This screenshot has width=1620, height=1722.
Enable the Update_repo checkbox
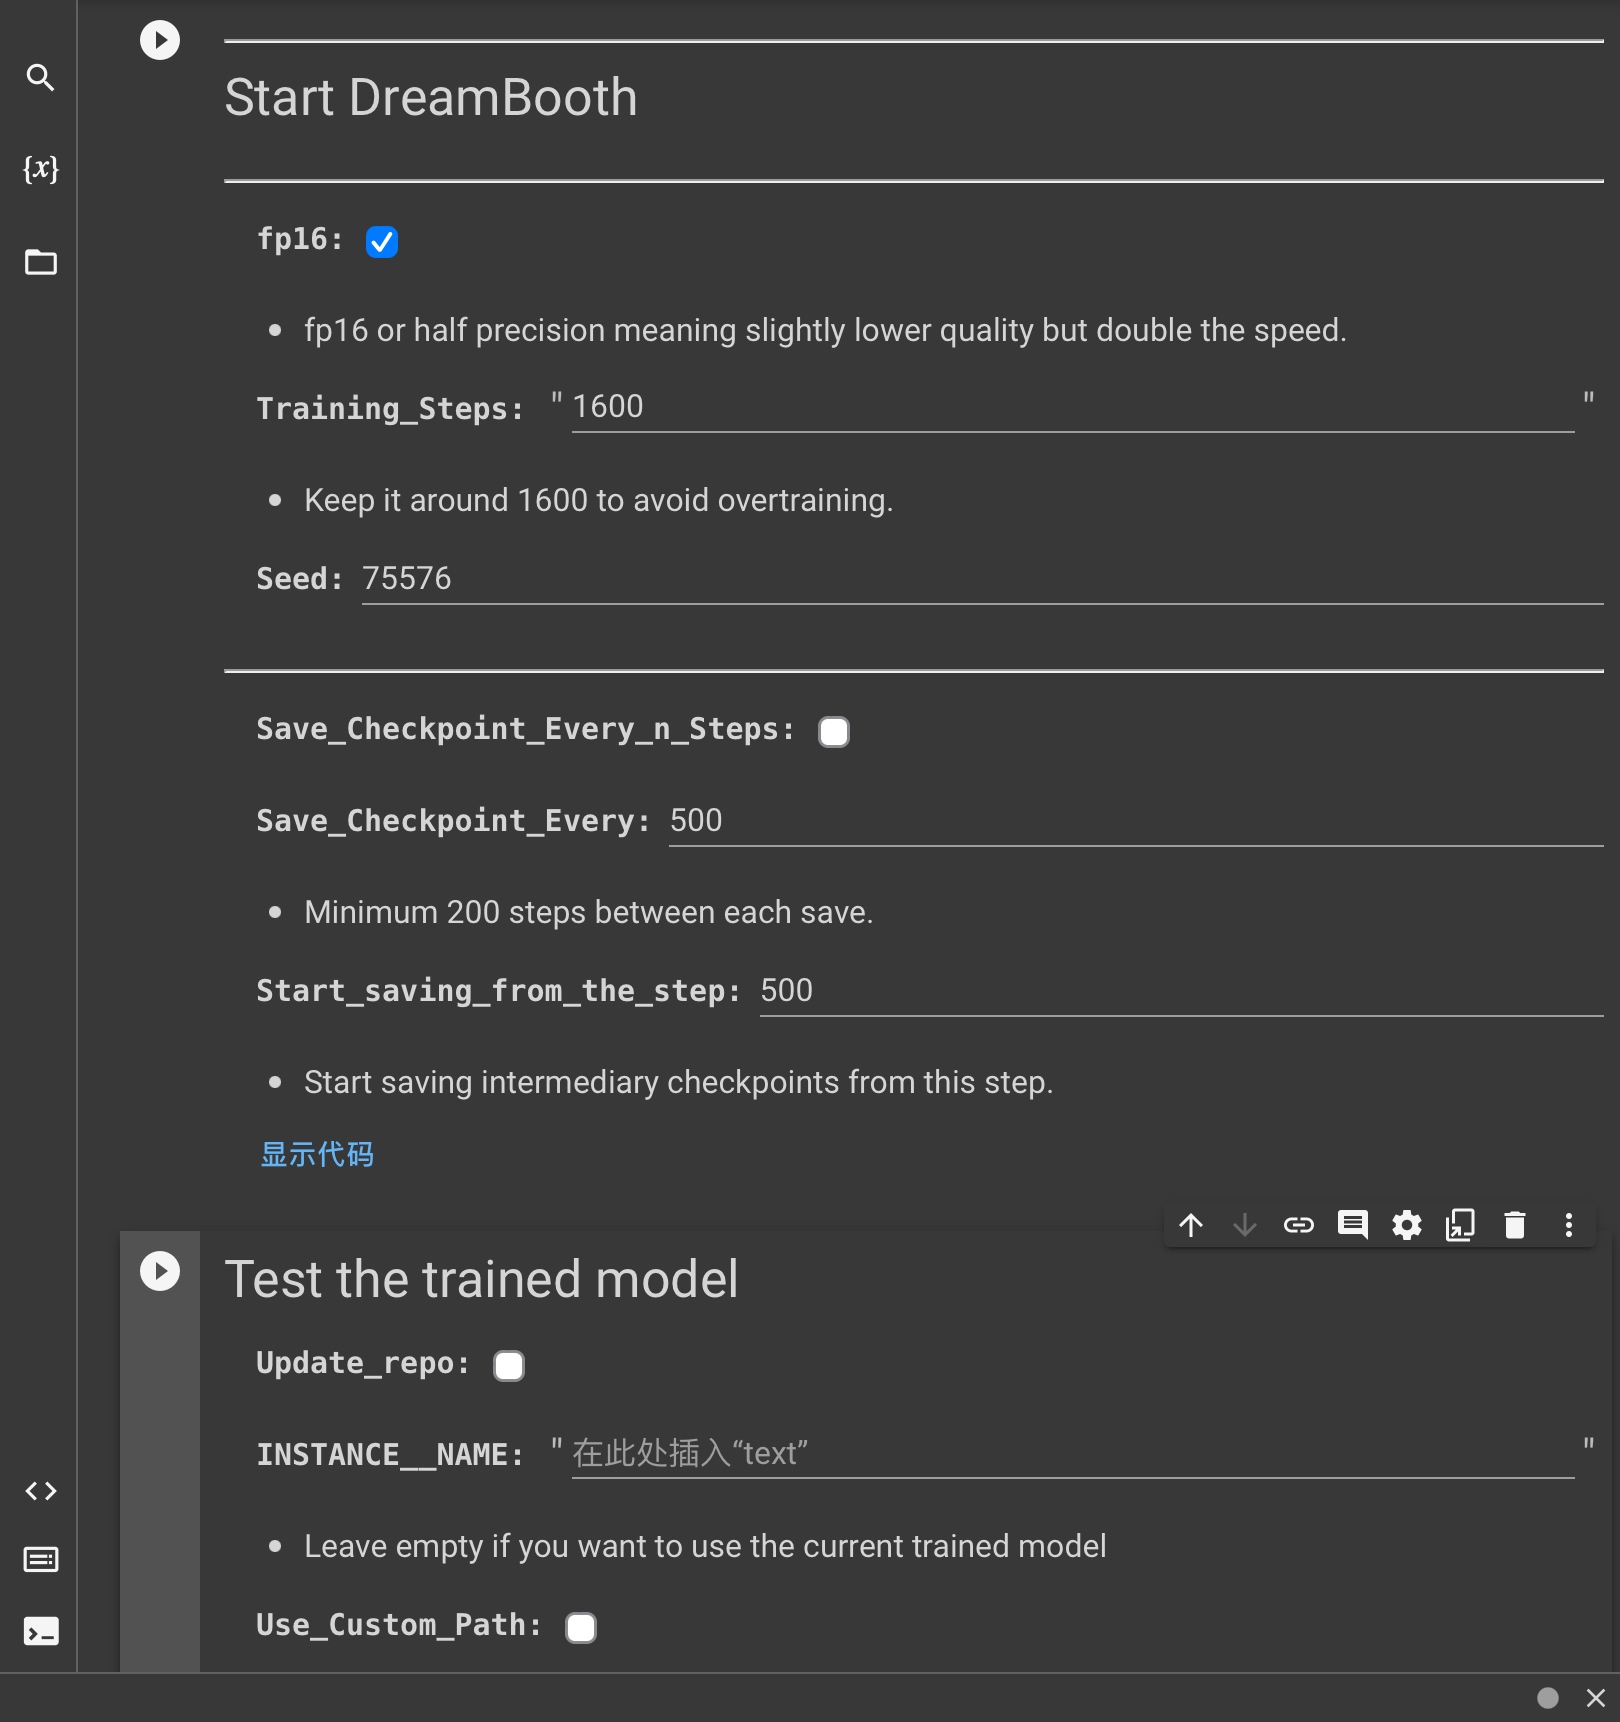point(509,1365)
